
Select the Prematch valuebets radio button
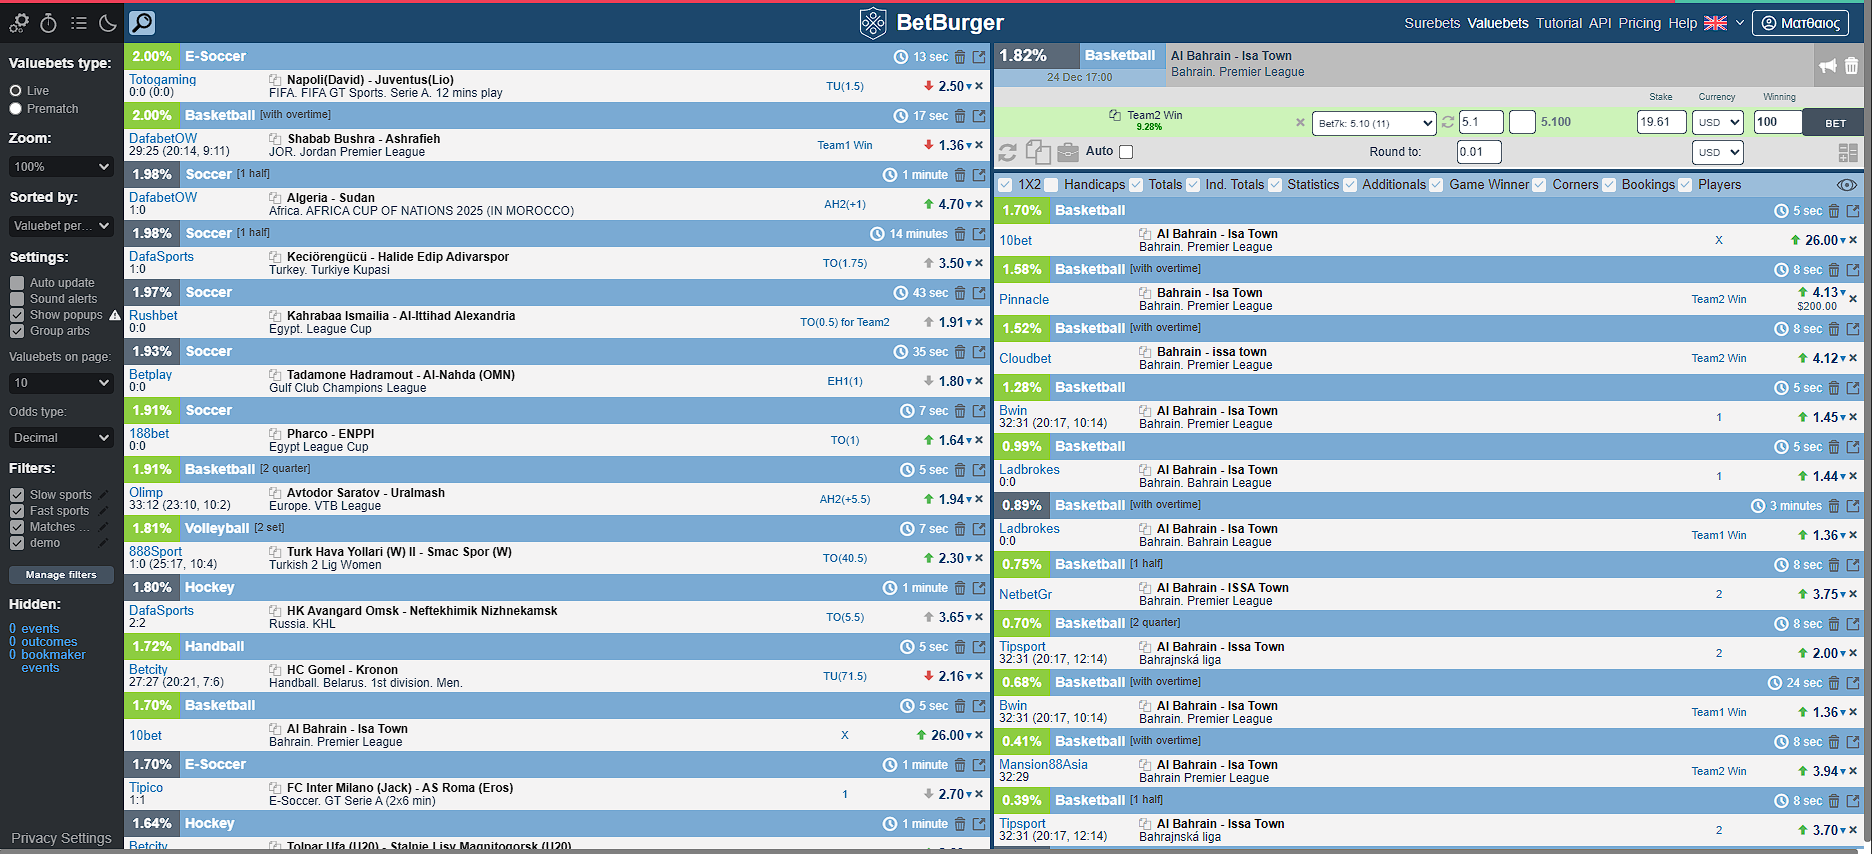click(15, 109)
